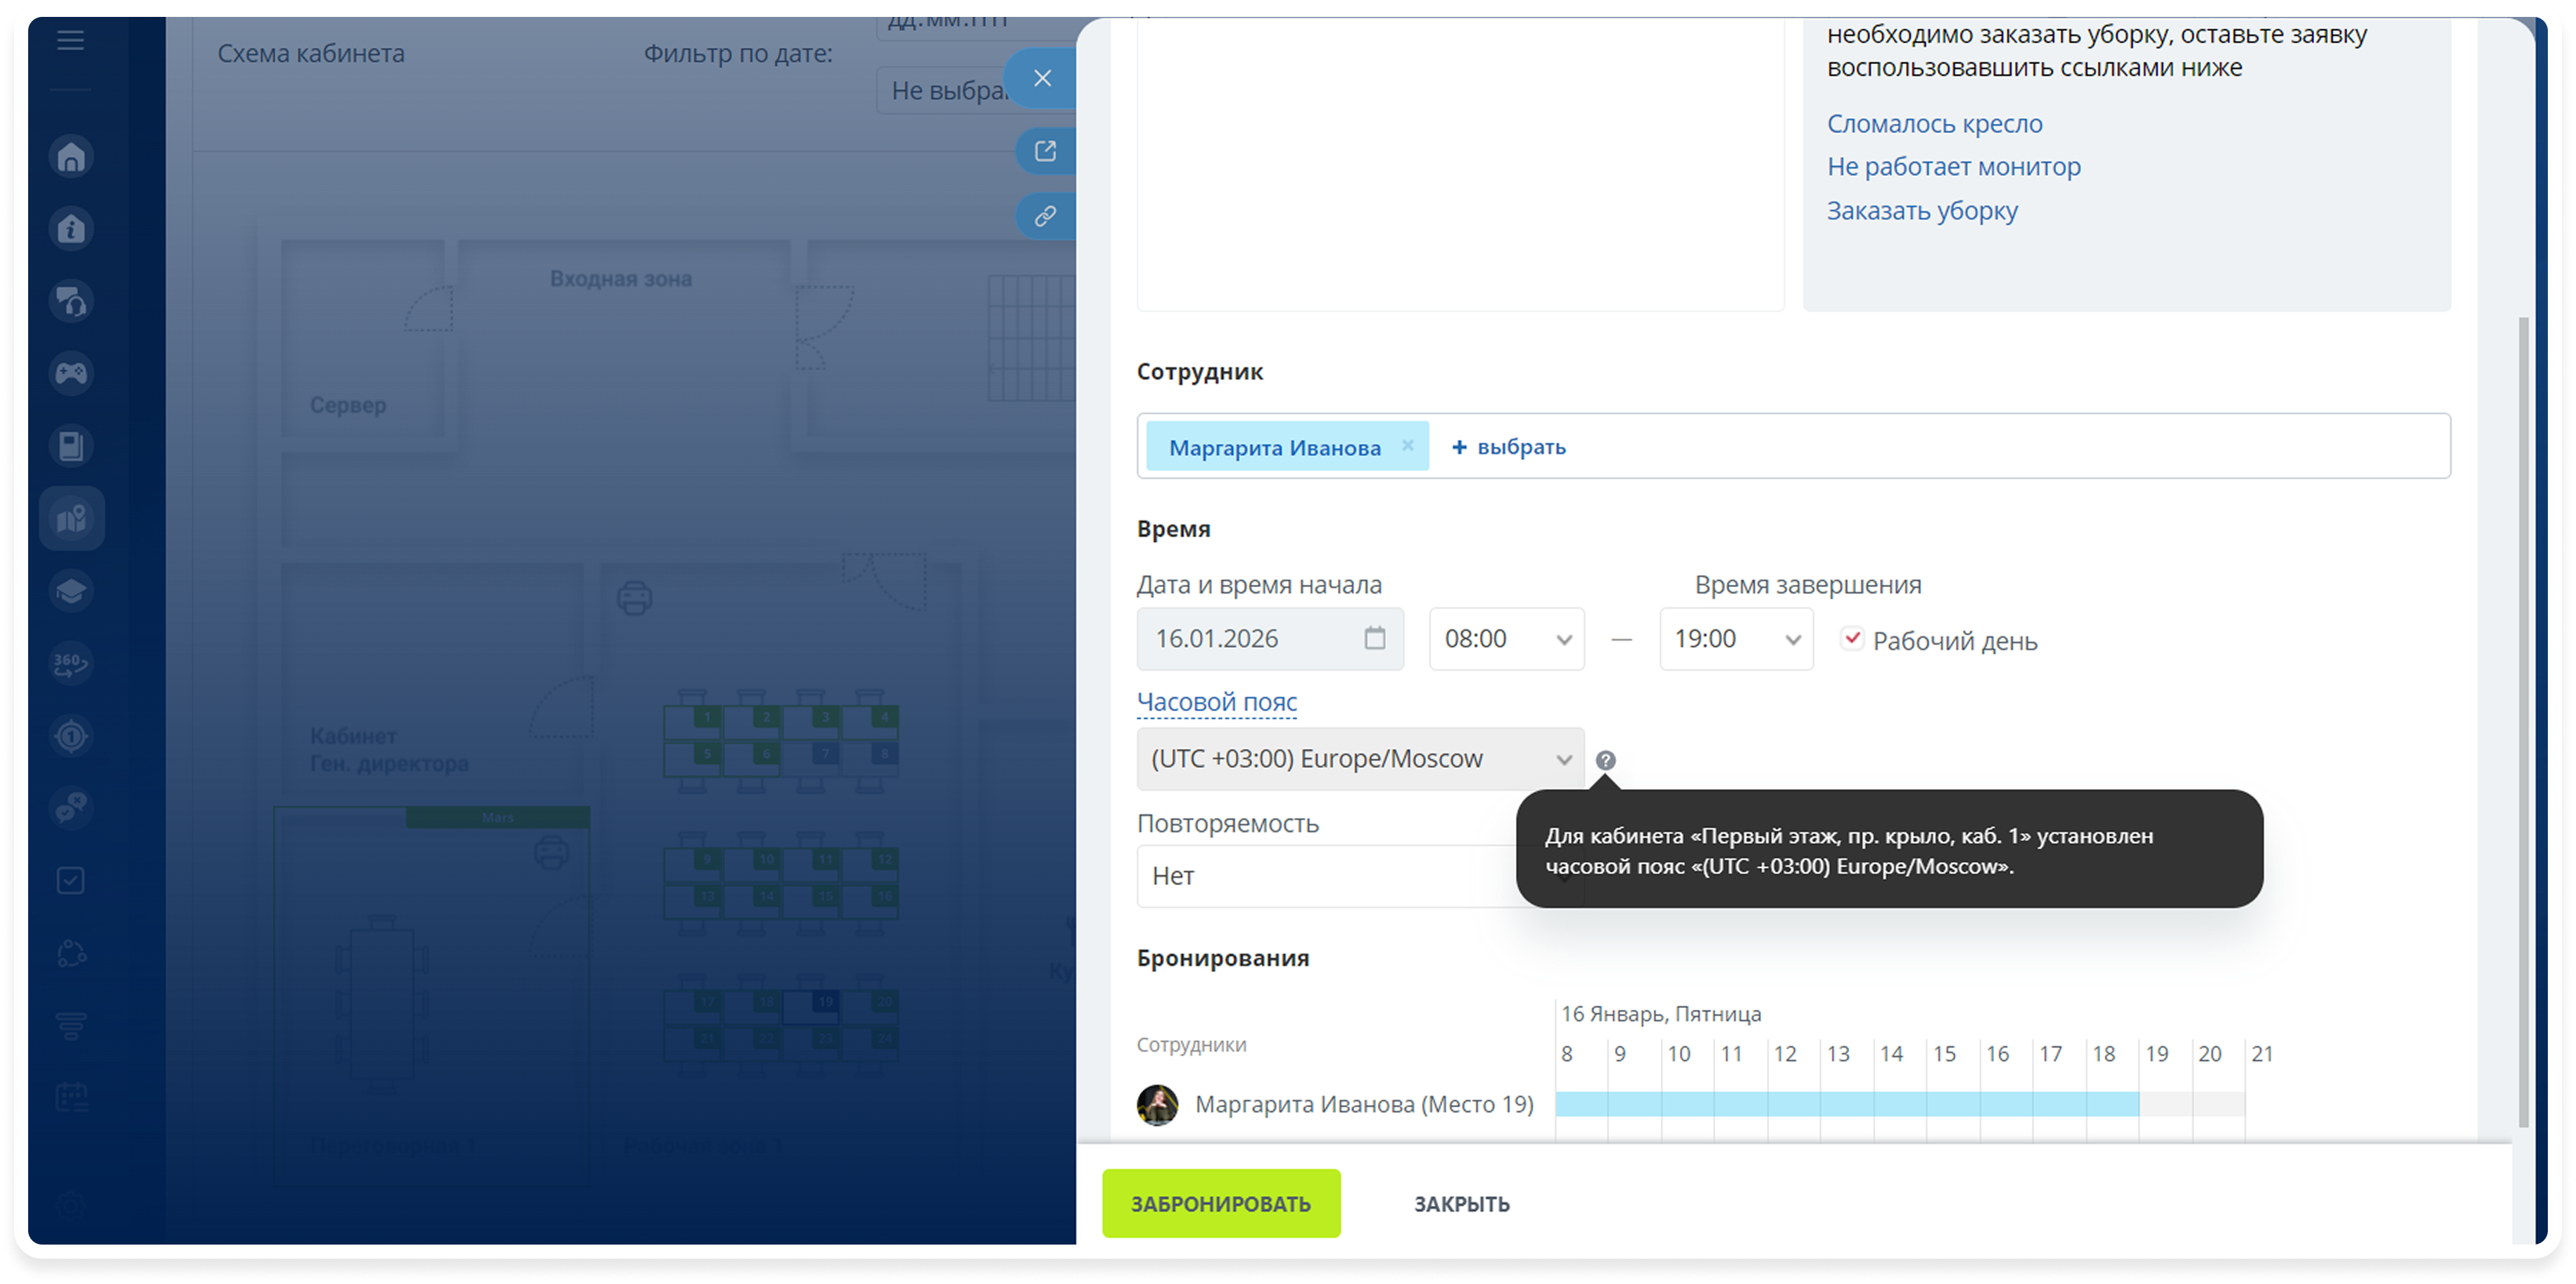The height and width of the screenshot is (1284, 2576).
Task: Uncheck the Рабочий день checkbox
Action: click(x=1852, y=638)
